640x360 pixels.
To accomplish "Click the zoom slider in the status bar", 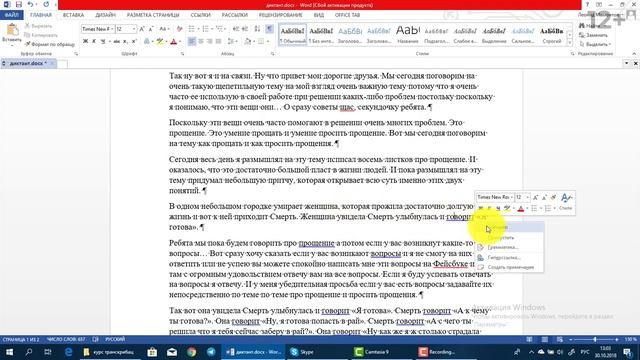I will 595,340.
